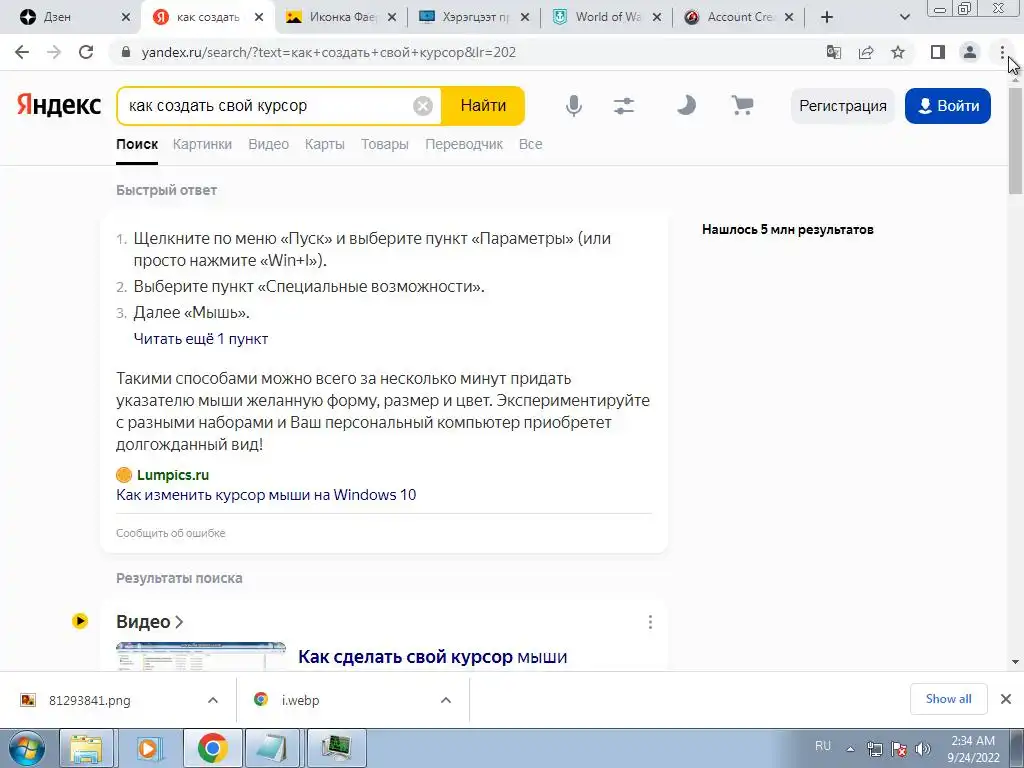Click the Lumpics.ru favicon
This screenshot has width=1024, height=768.
point(123,475)
